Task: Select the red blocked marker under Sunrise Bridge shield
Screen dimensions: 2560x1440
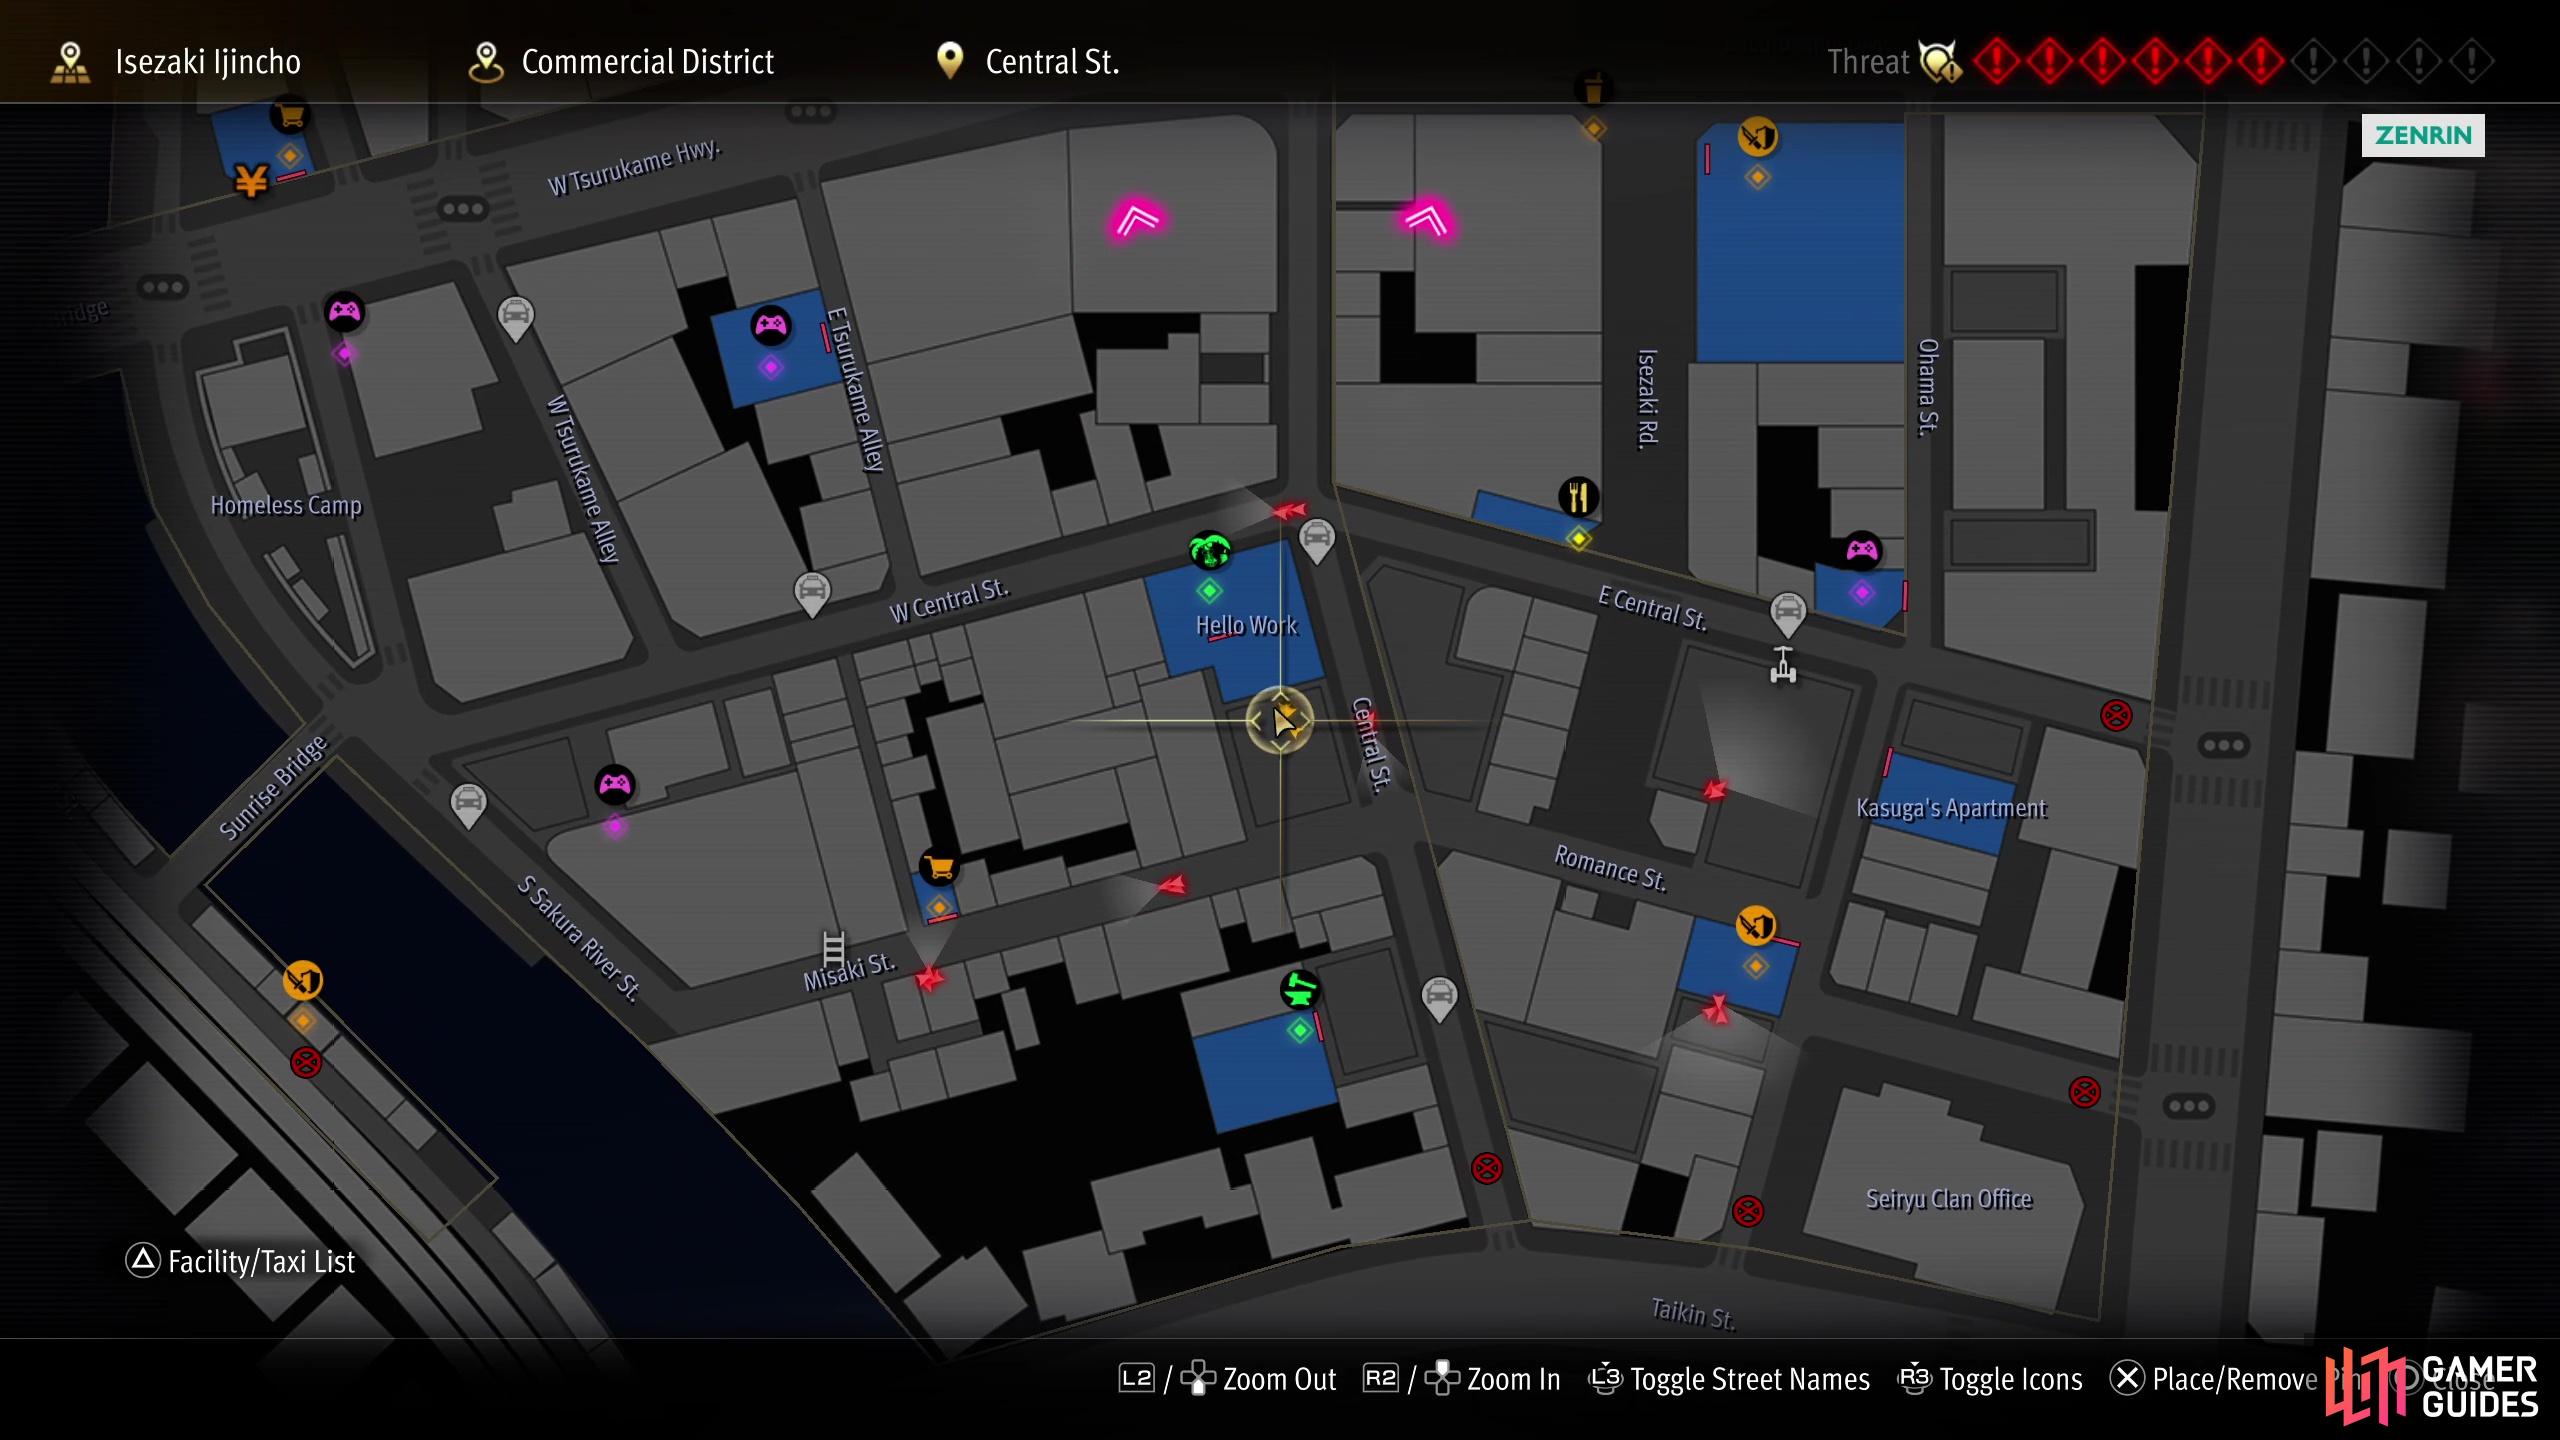Action: point(306,1062)
